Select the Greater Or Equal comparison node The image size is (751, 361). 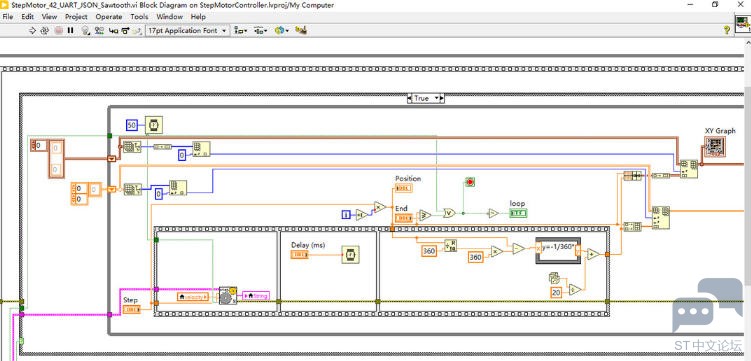[425, 215]
